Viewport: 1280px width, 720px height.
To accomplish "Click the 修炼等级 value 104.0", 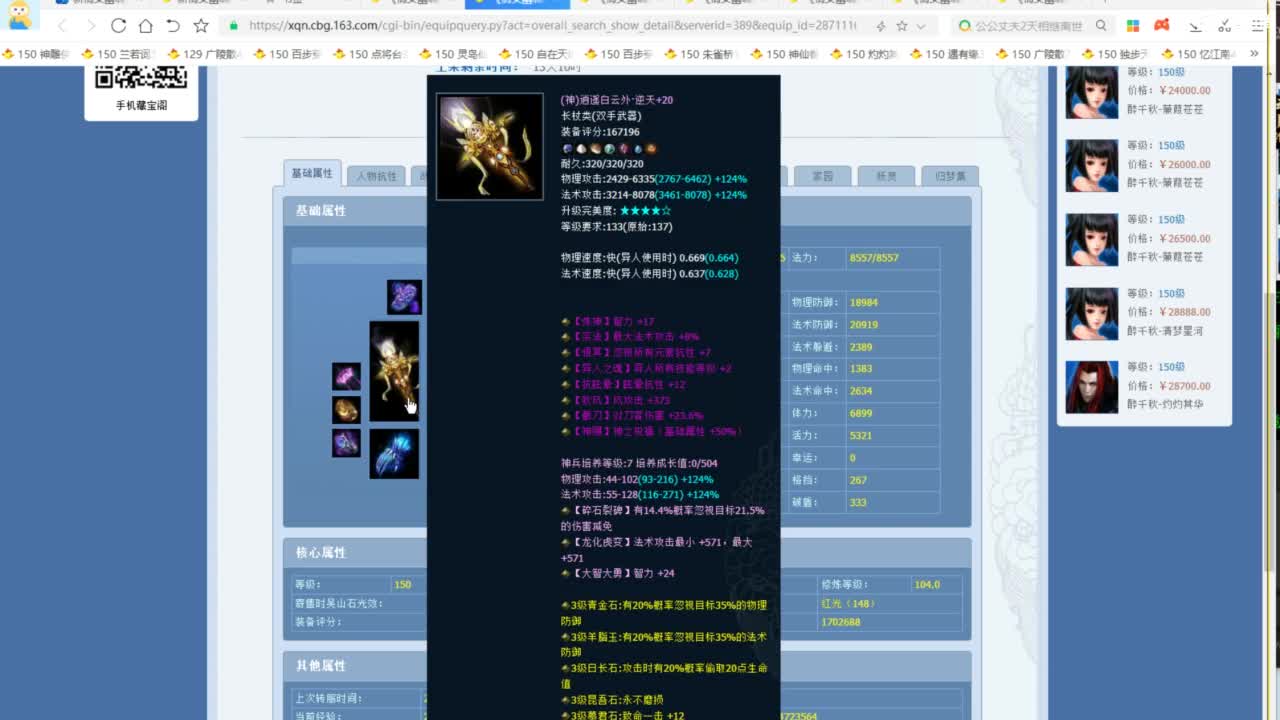I will point(928,584).
